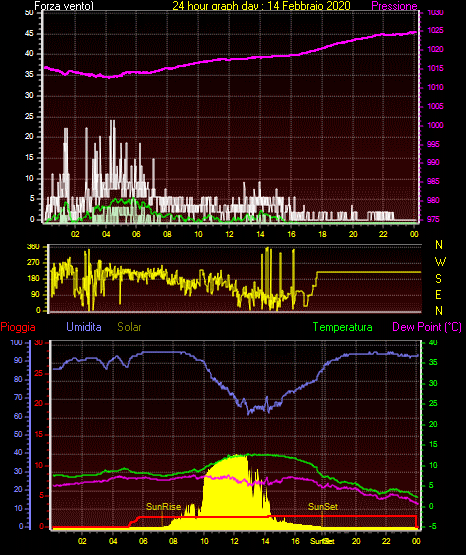Click the E compass direction label
The image size is (466, 555).
(438, 294)
